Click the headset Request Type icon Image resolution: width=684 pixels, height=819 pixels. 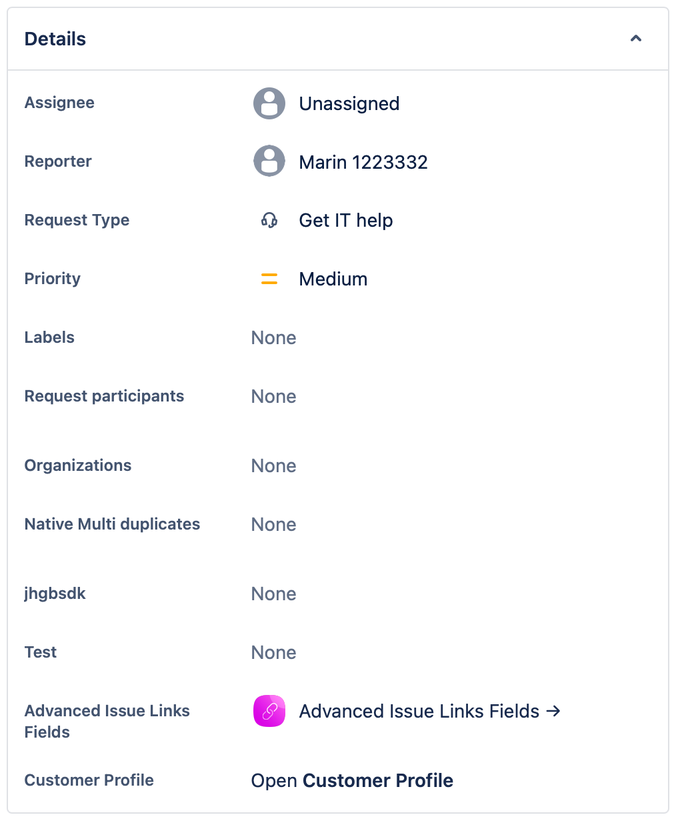269,220
